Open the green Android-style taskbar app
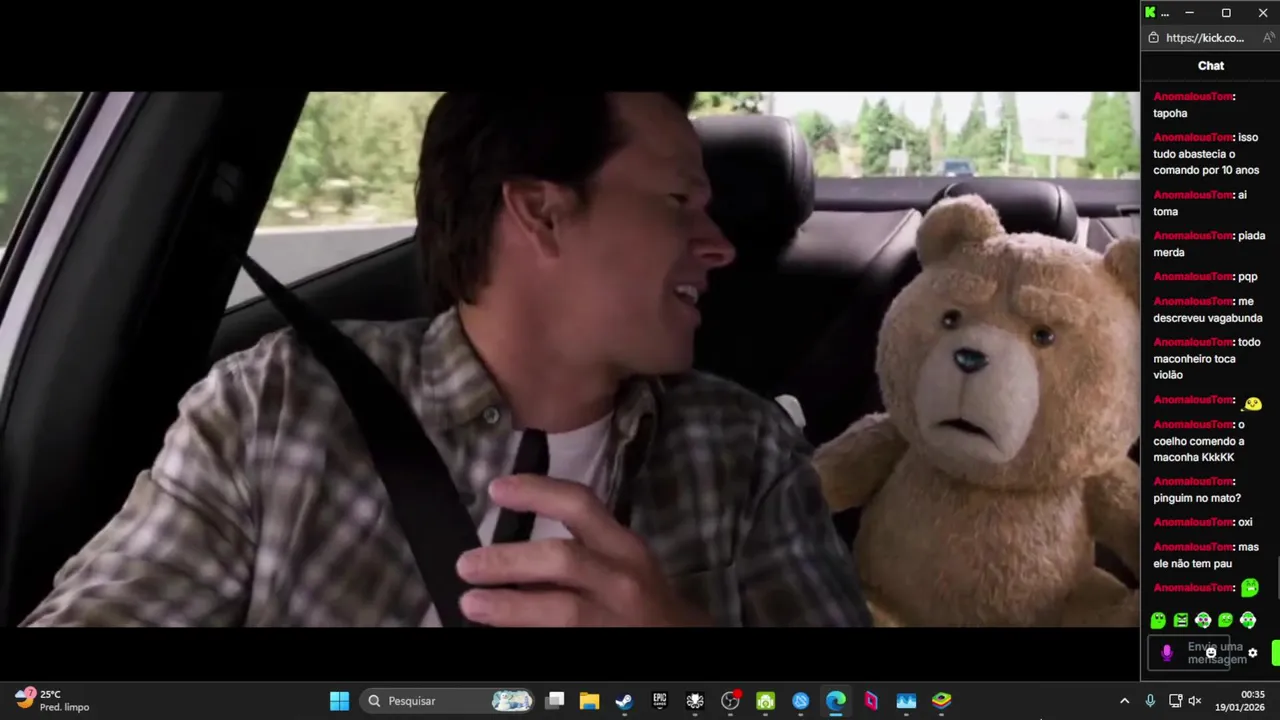 765,701
